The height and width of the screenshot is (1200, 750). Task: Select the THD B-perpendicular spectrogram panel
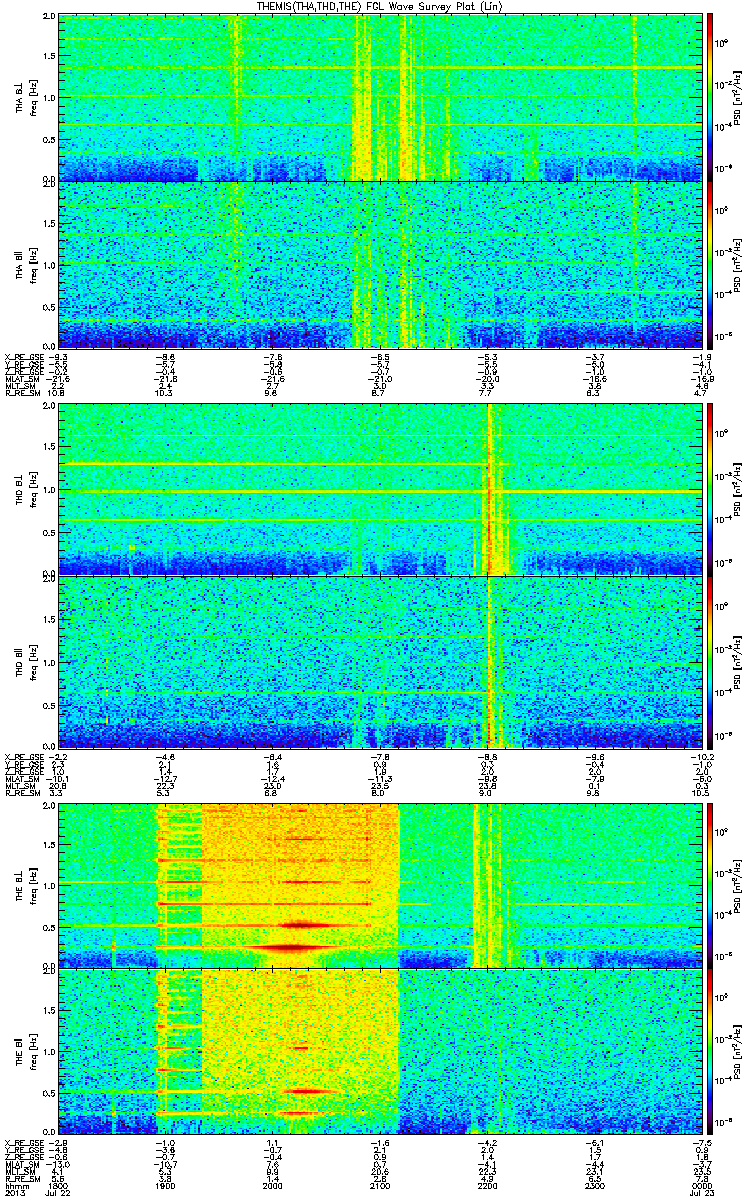coord(379,490)
